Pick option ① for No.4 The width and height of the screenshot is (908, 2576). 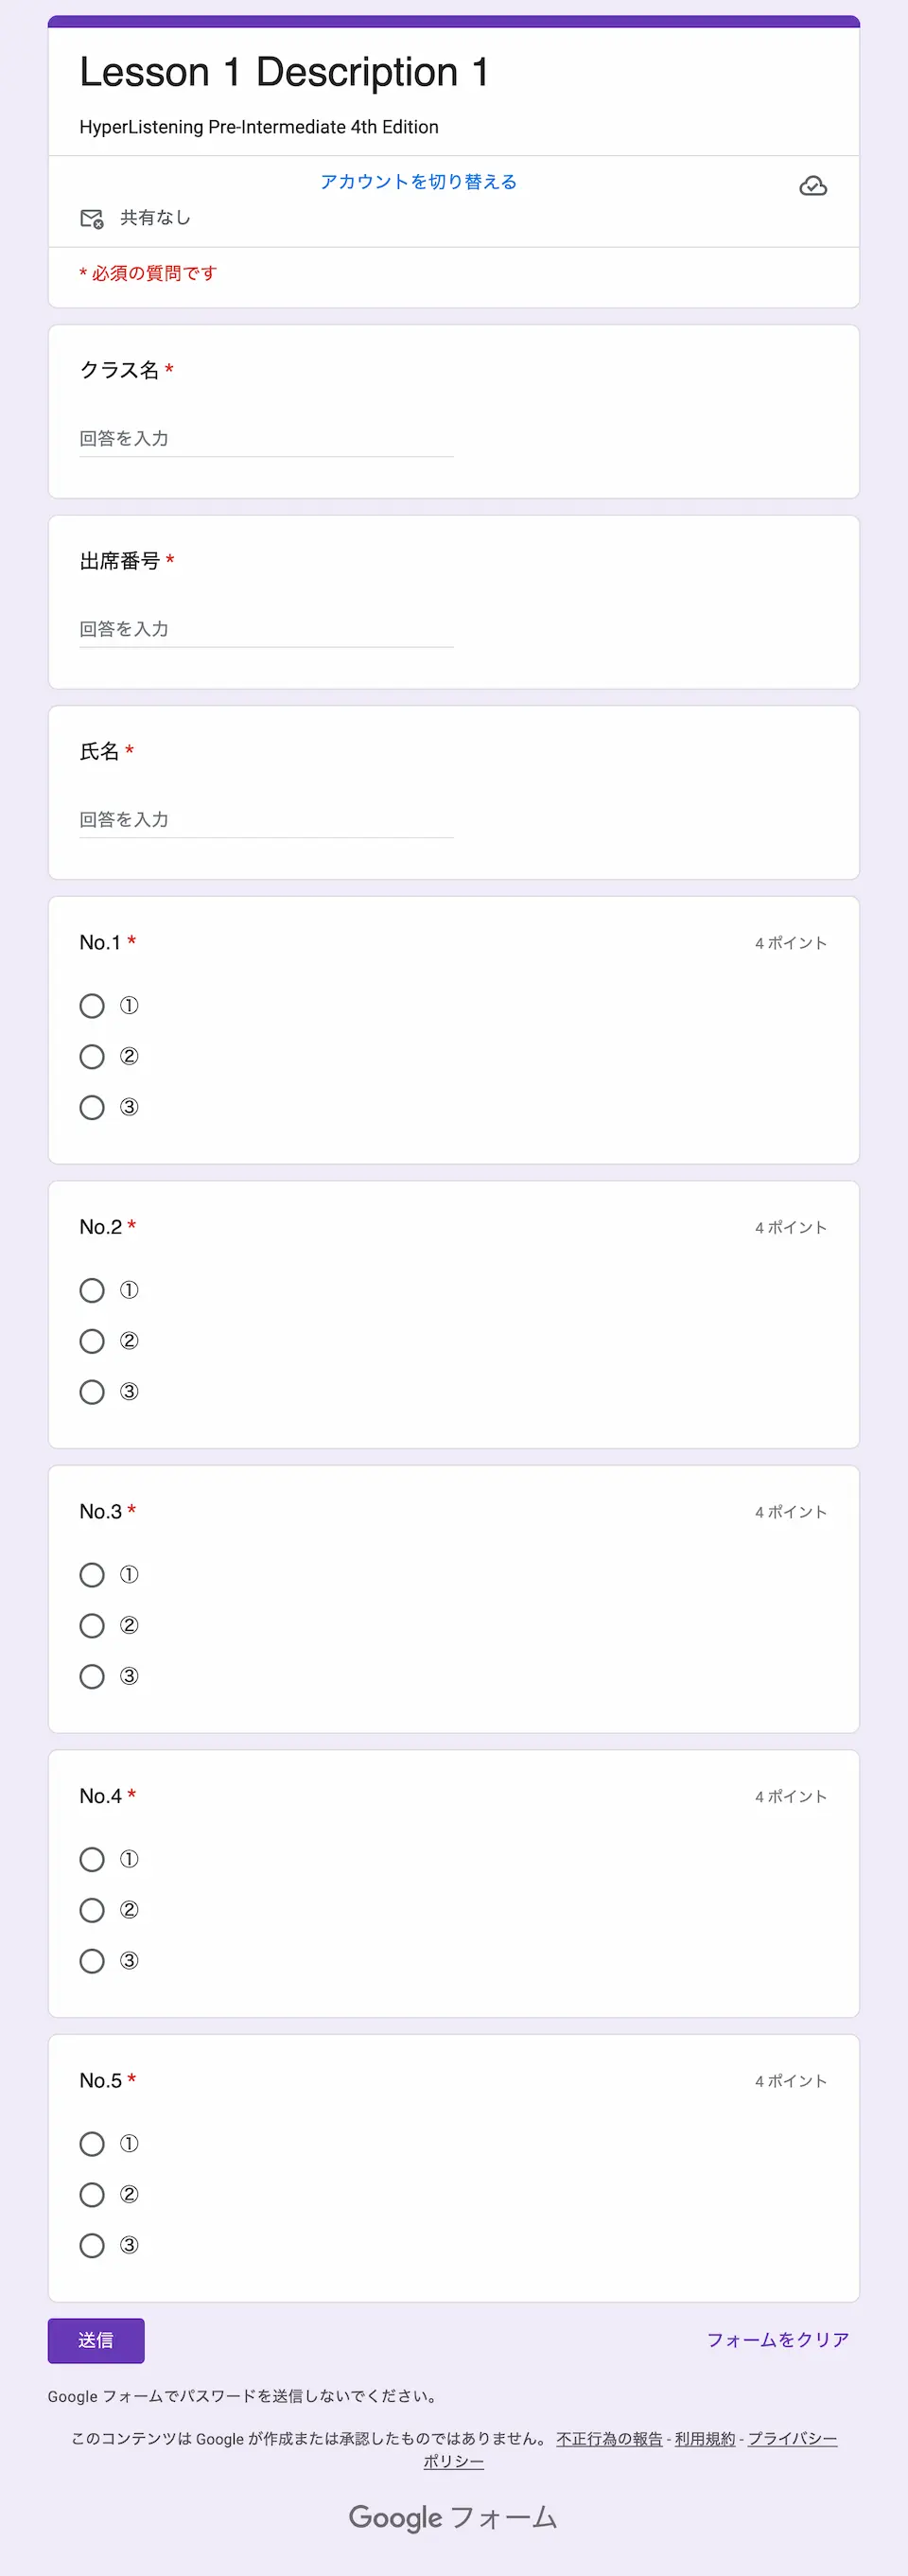point(92,1860)
